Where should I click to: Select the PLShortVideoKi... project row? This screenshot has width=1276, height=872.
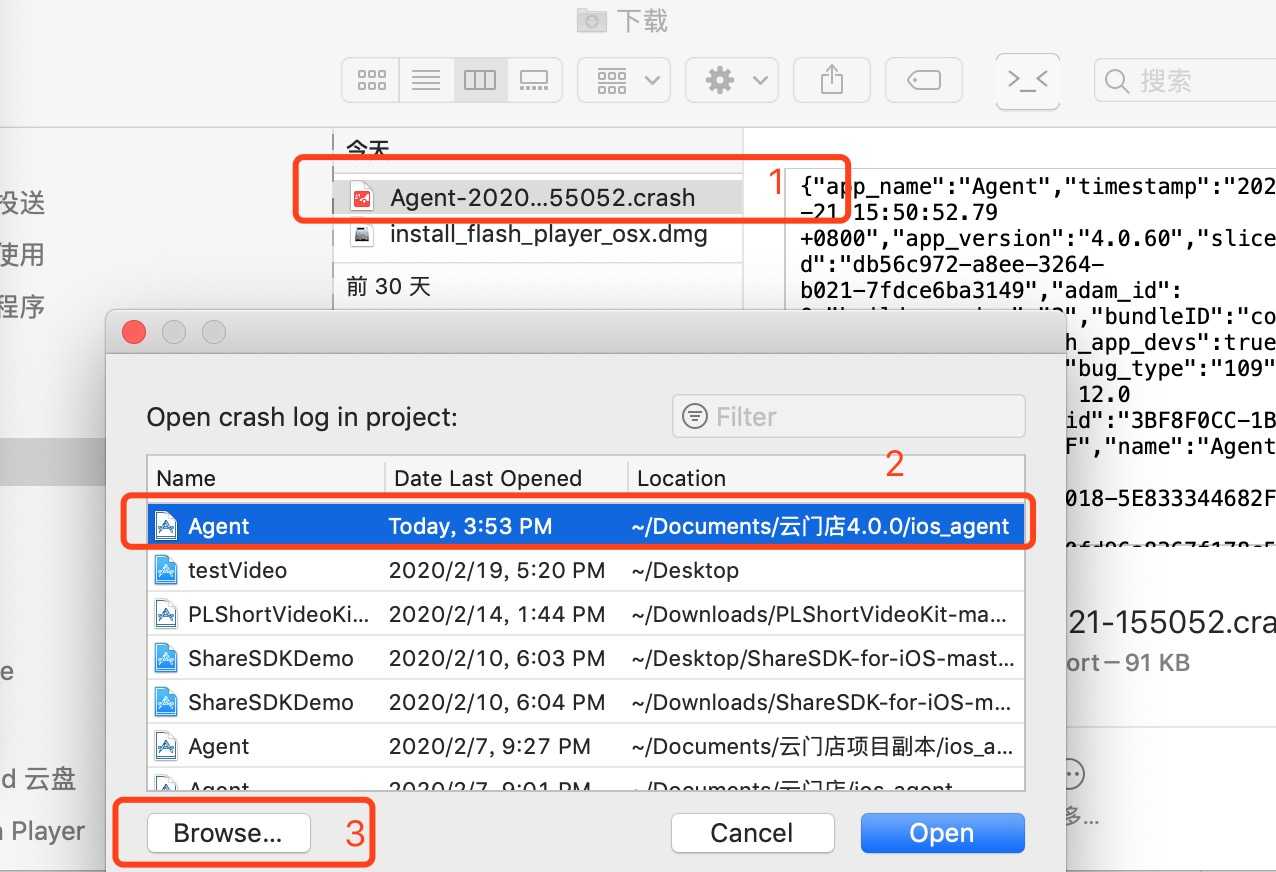pyautogui.click(x=586, y=614)
